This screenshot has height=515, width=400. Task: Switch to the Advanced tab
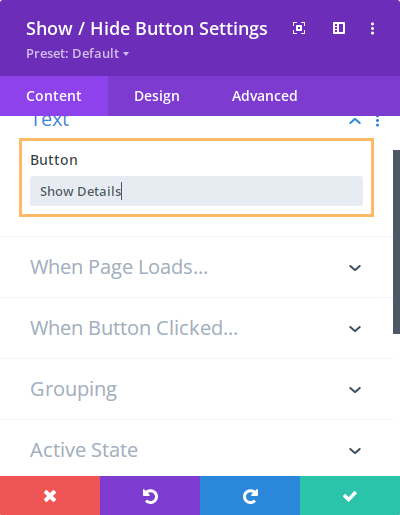click(265, 96)
